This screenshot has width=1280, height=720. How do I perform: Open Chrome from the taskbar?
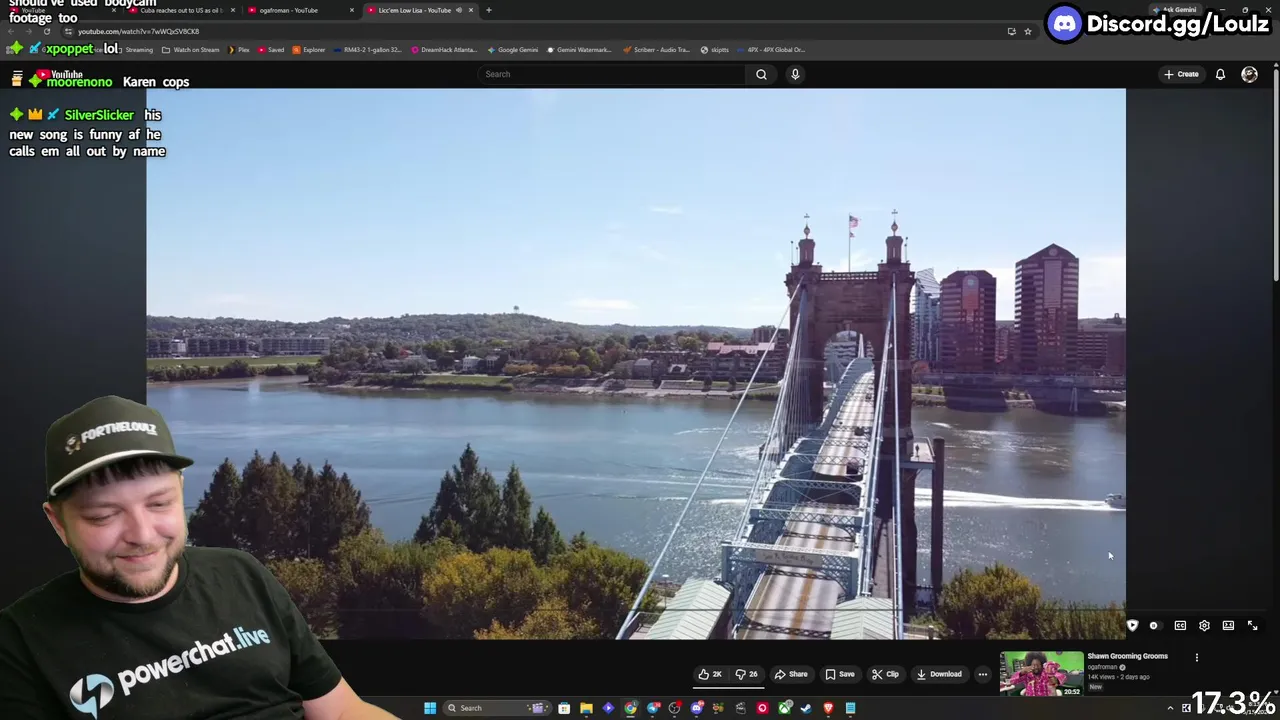tap(630, 708)
